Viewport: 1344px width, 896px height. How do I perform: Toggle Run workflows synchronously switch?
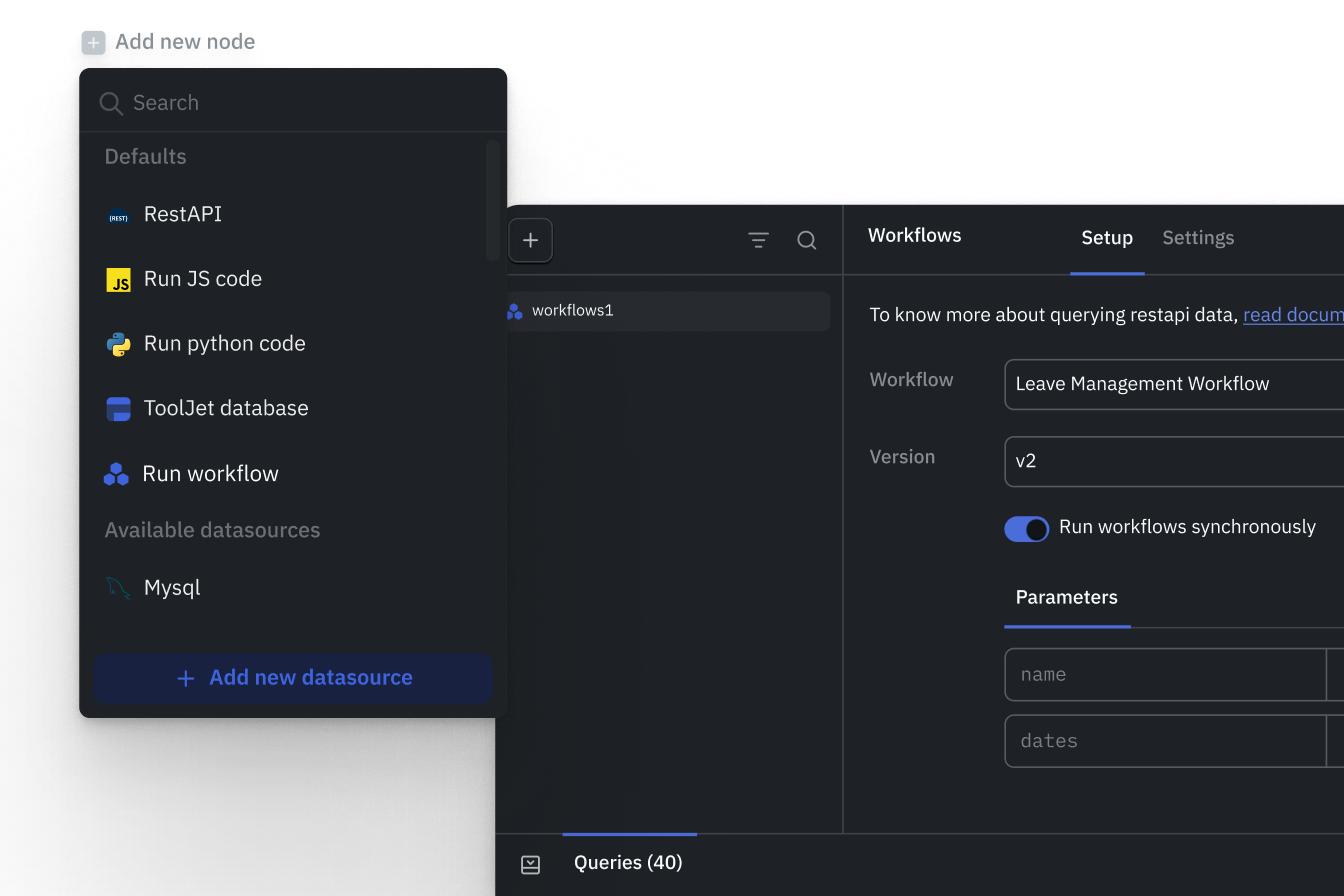(x=1026, y=528)
